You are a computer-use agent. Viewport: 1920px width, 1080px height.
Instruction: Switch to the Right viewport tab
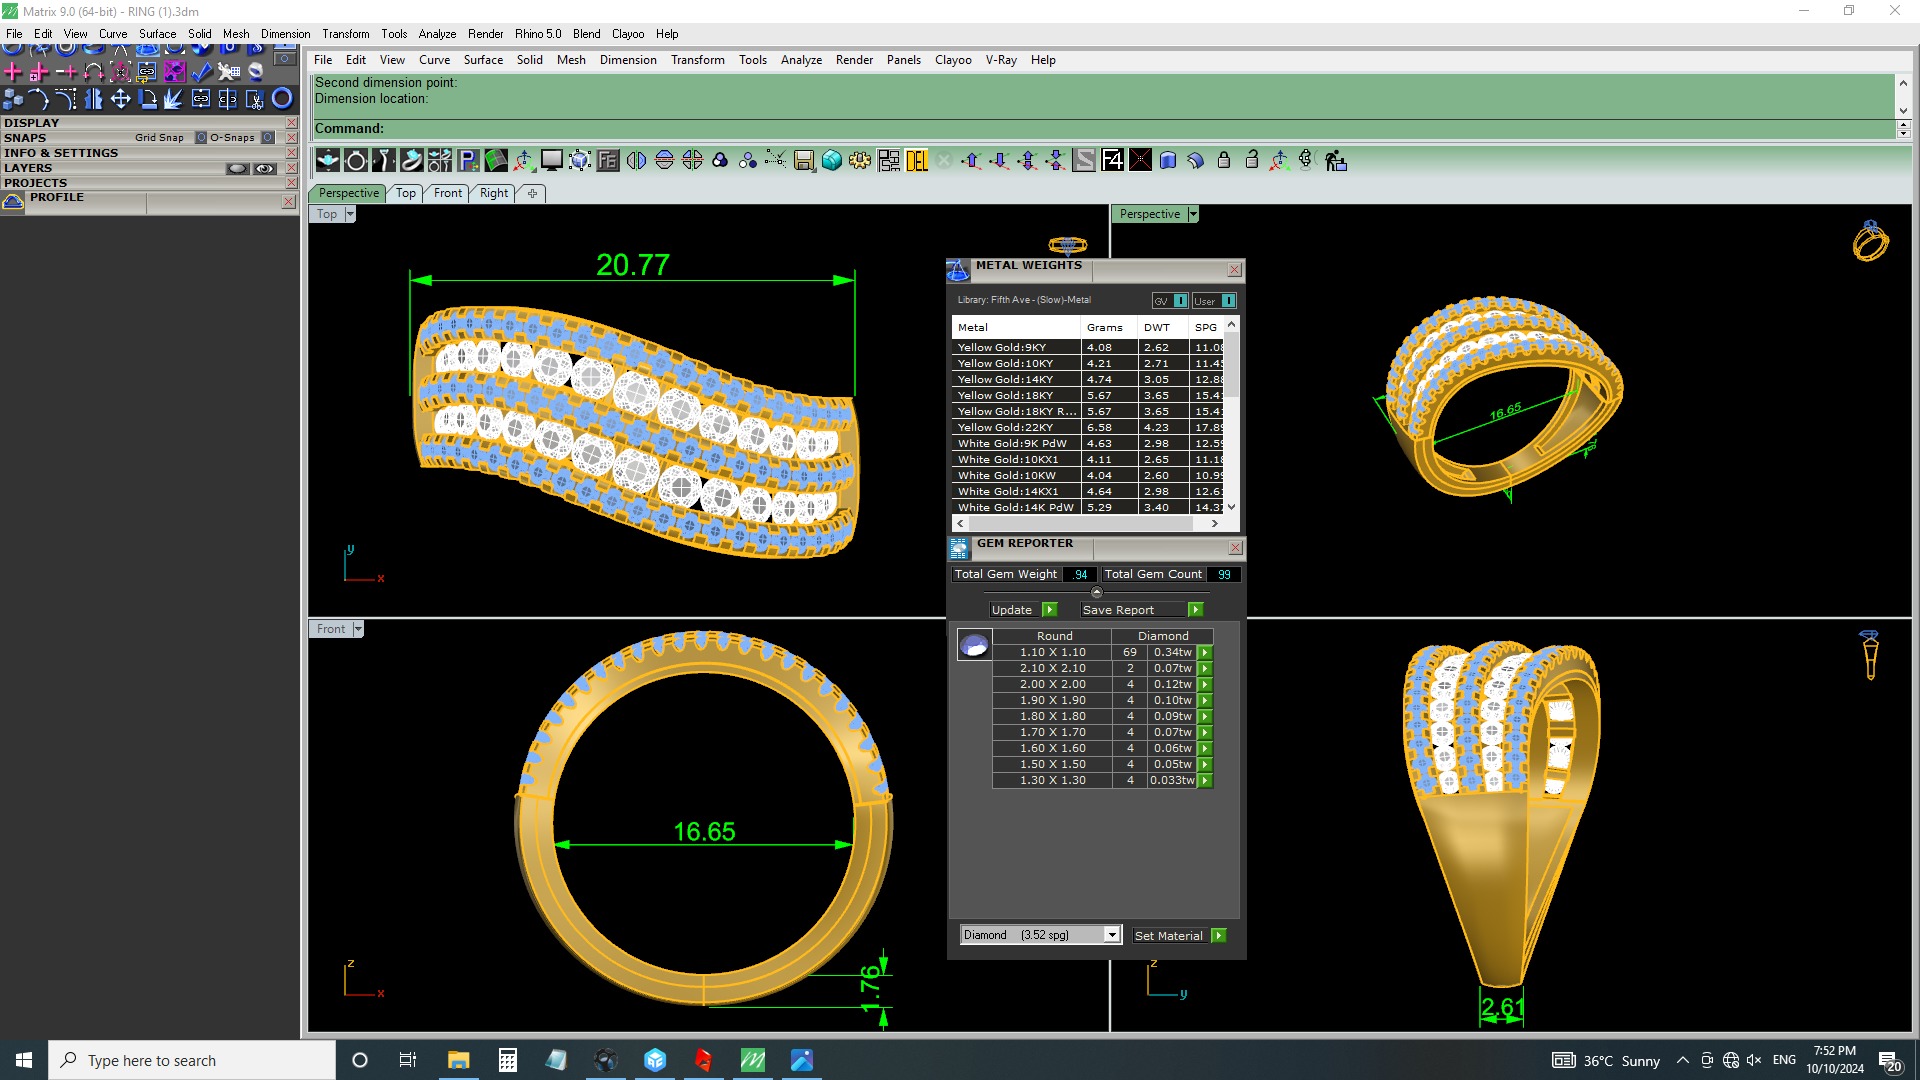click(494, 193)
